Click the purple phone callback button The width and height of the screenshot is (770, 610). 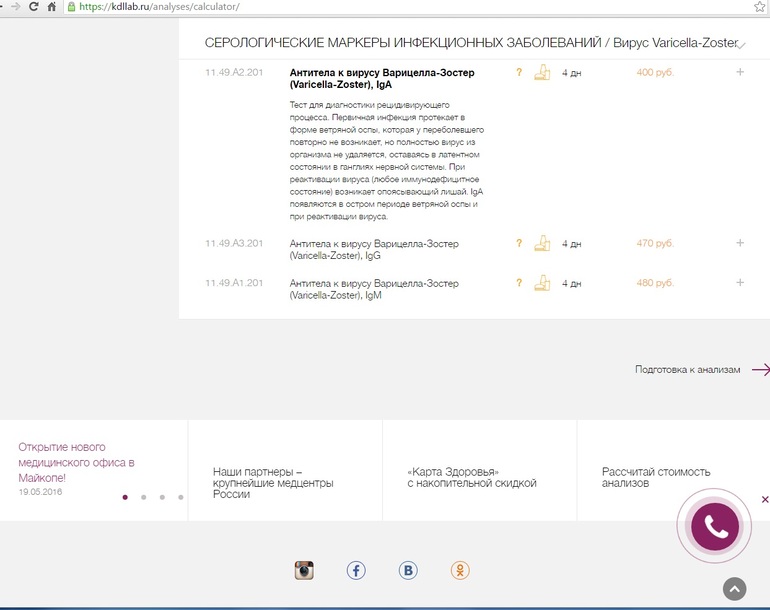pyautogui.click(x=715, y=526)
